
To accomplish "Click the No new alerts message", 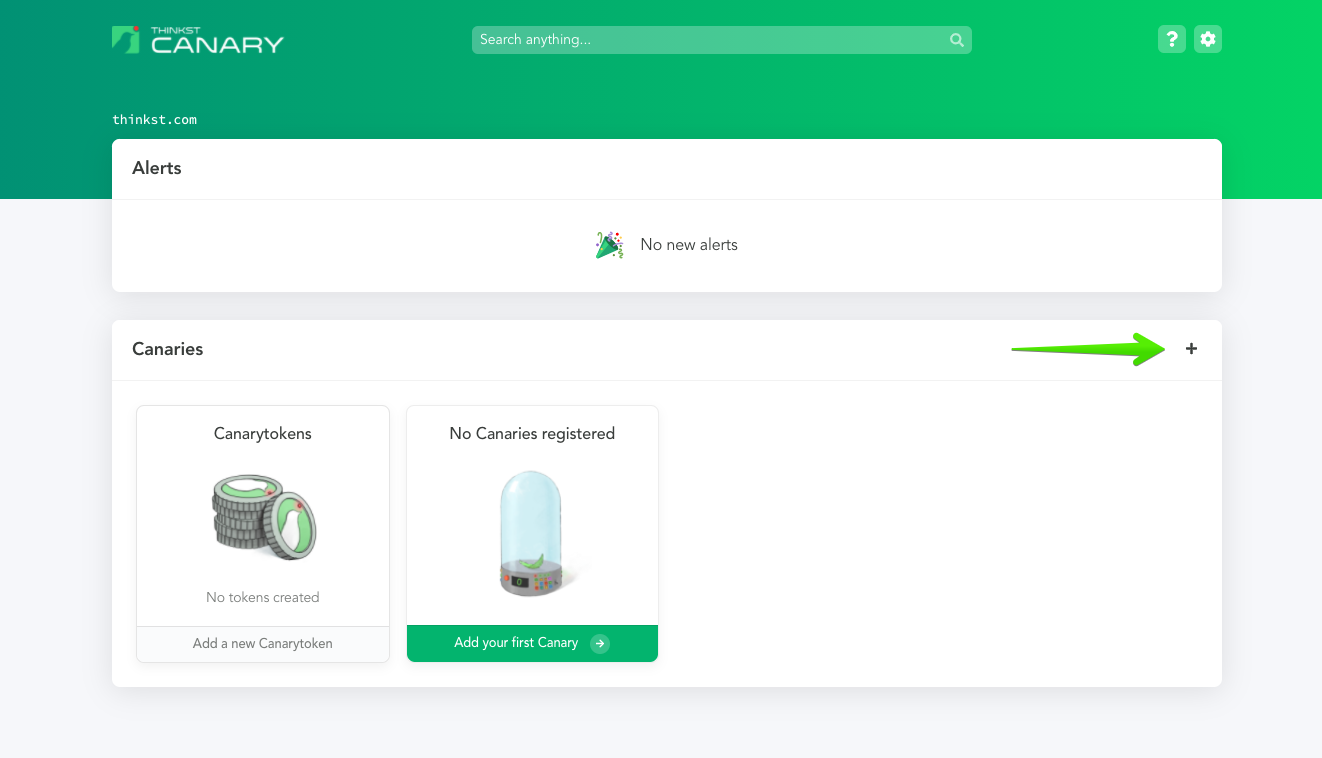I will click(688, 245).
